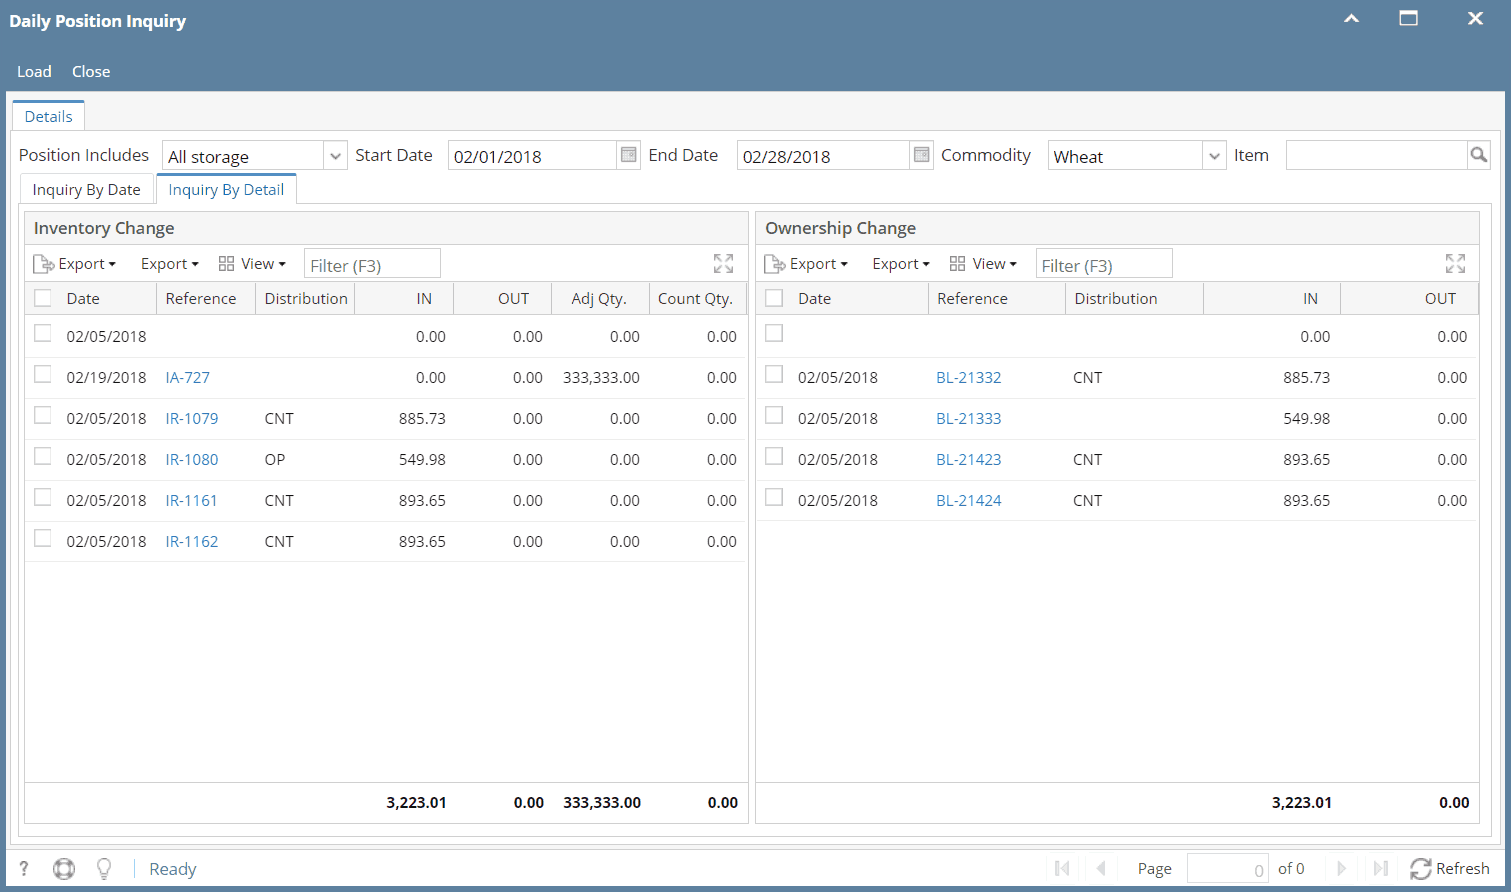Viewport: 1511px width, 892px height.
Task: Click the Load menu item
Action: click(34, 72)
